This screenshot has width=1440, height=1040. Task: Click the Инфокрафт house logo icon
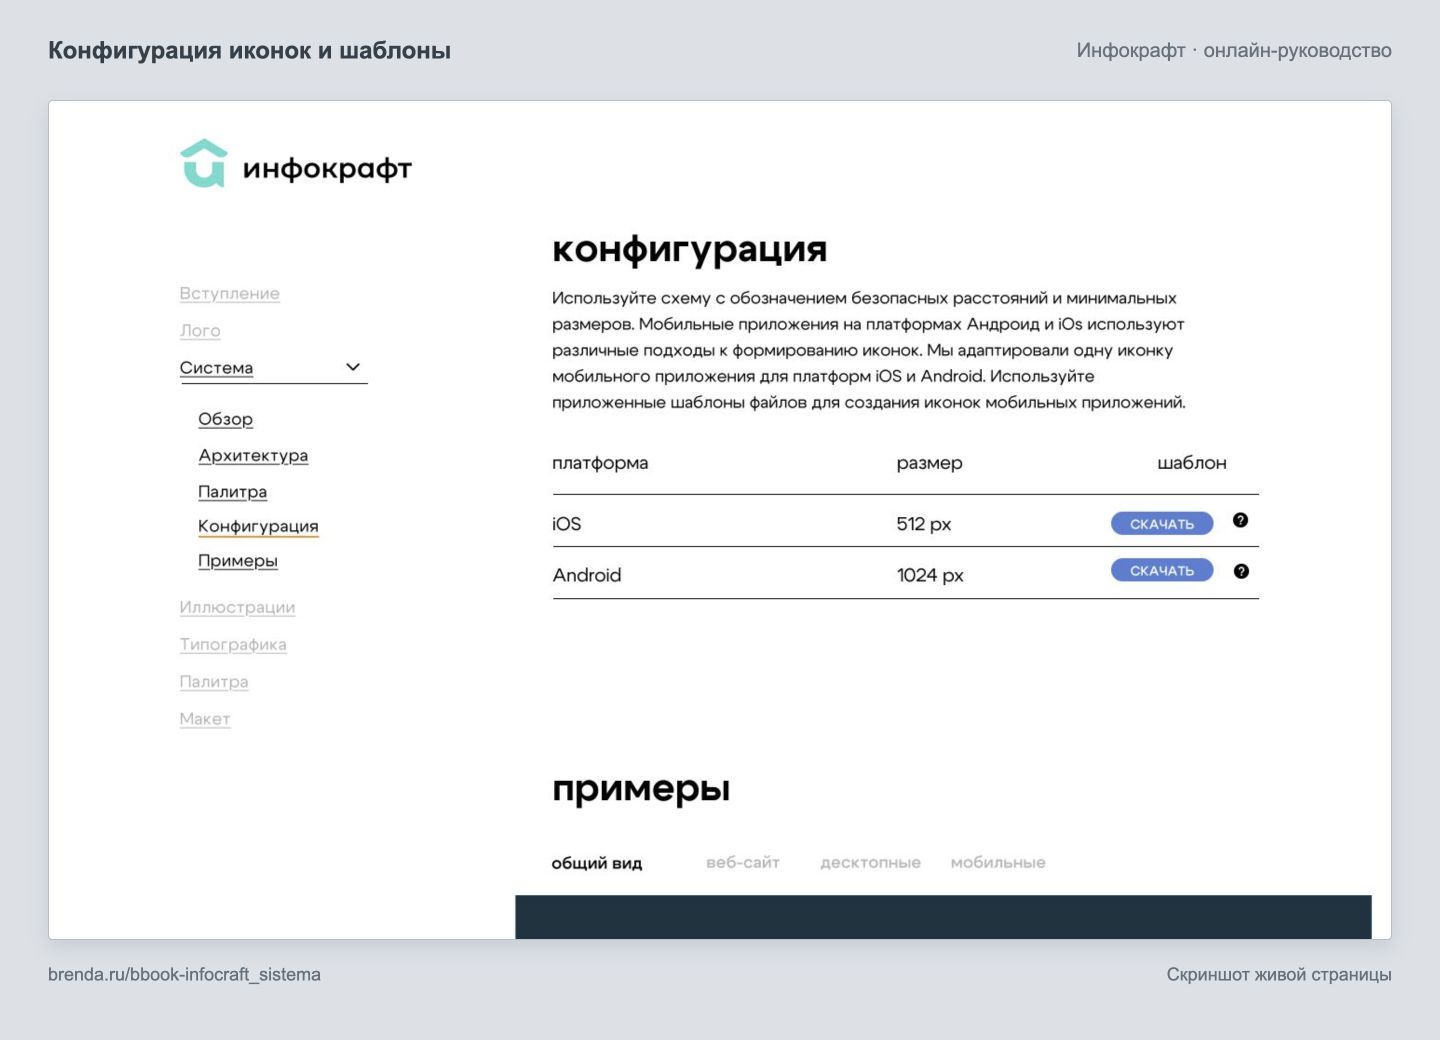204,163
